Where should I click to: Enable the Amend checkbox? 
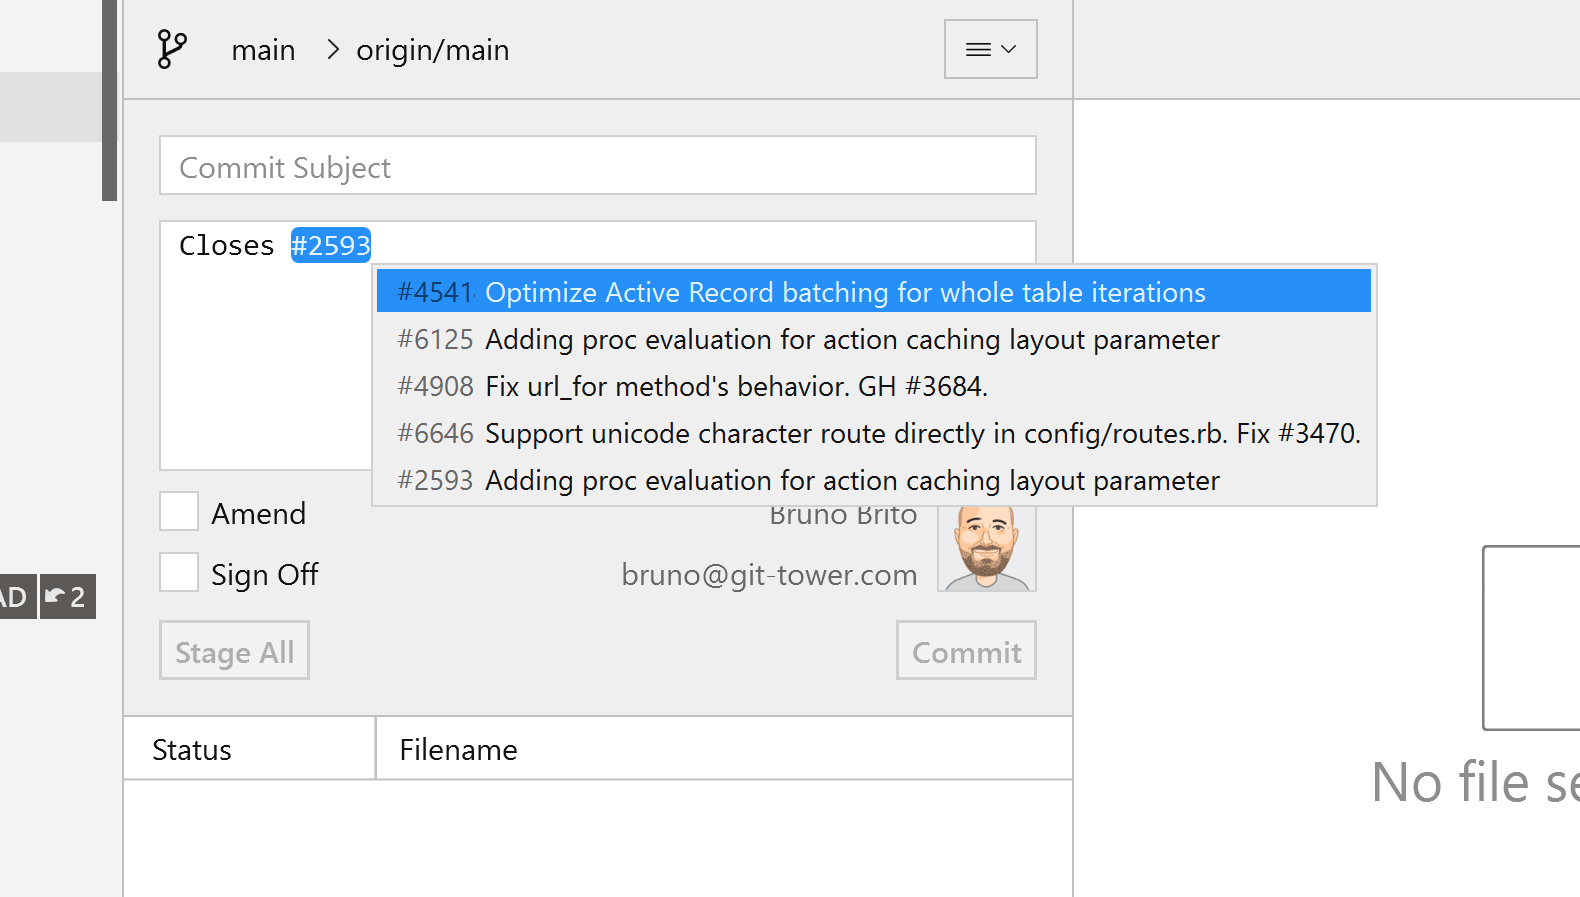point(179,512)
